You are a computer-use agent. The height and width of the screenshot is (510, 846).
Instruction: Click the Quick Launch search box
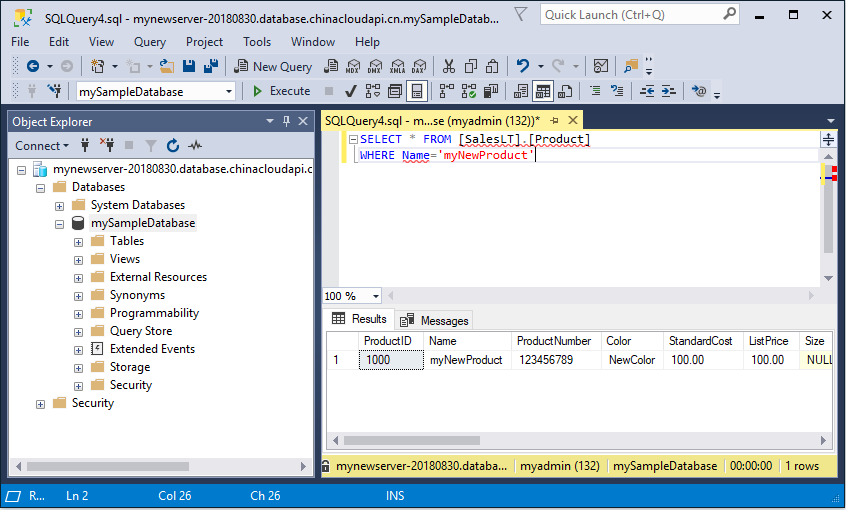click(630, 15)
